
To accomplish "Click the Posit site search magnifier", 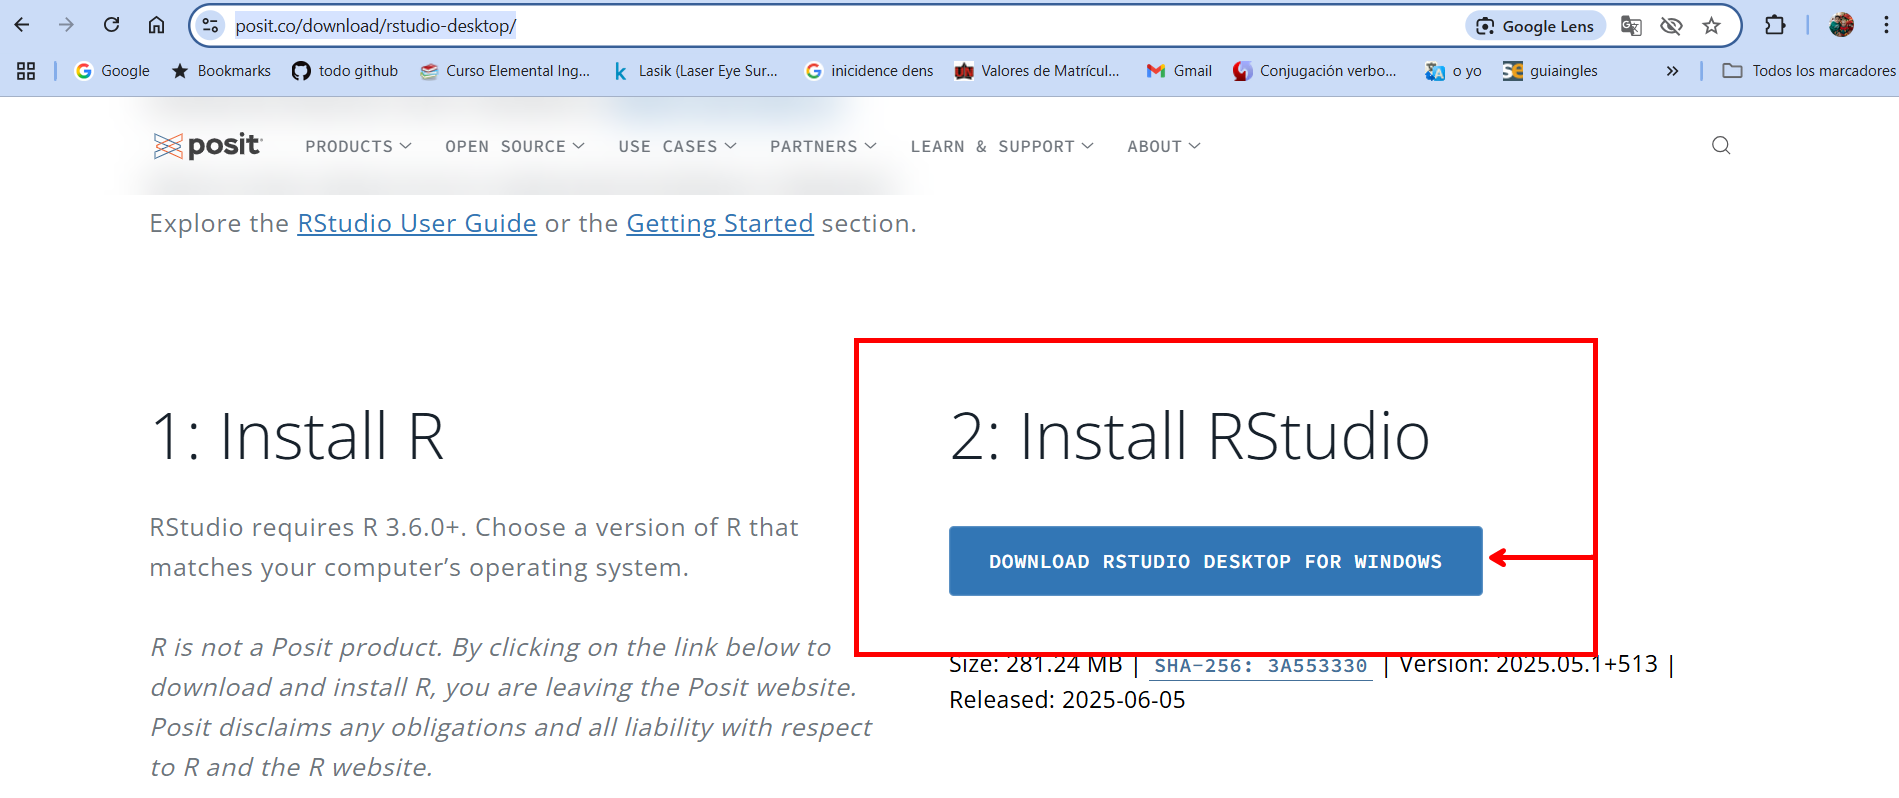I will tap(1720, 146).
